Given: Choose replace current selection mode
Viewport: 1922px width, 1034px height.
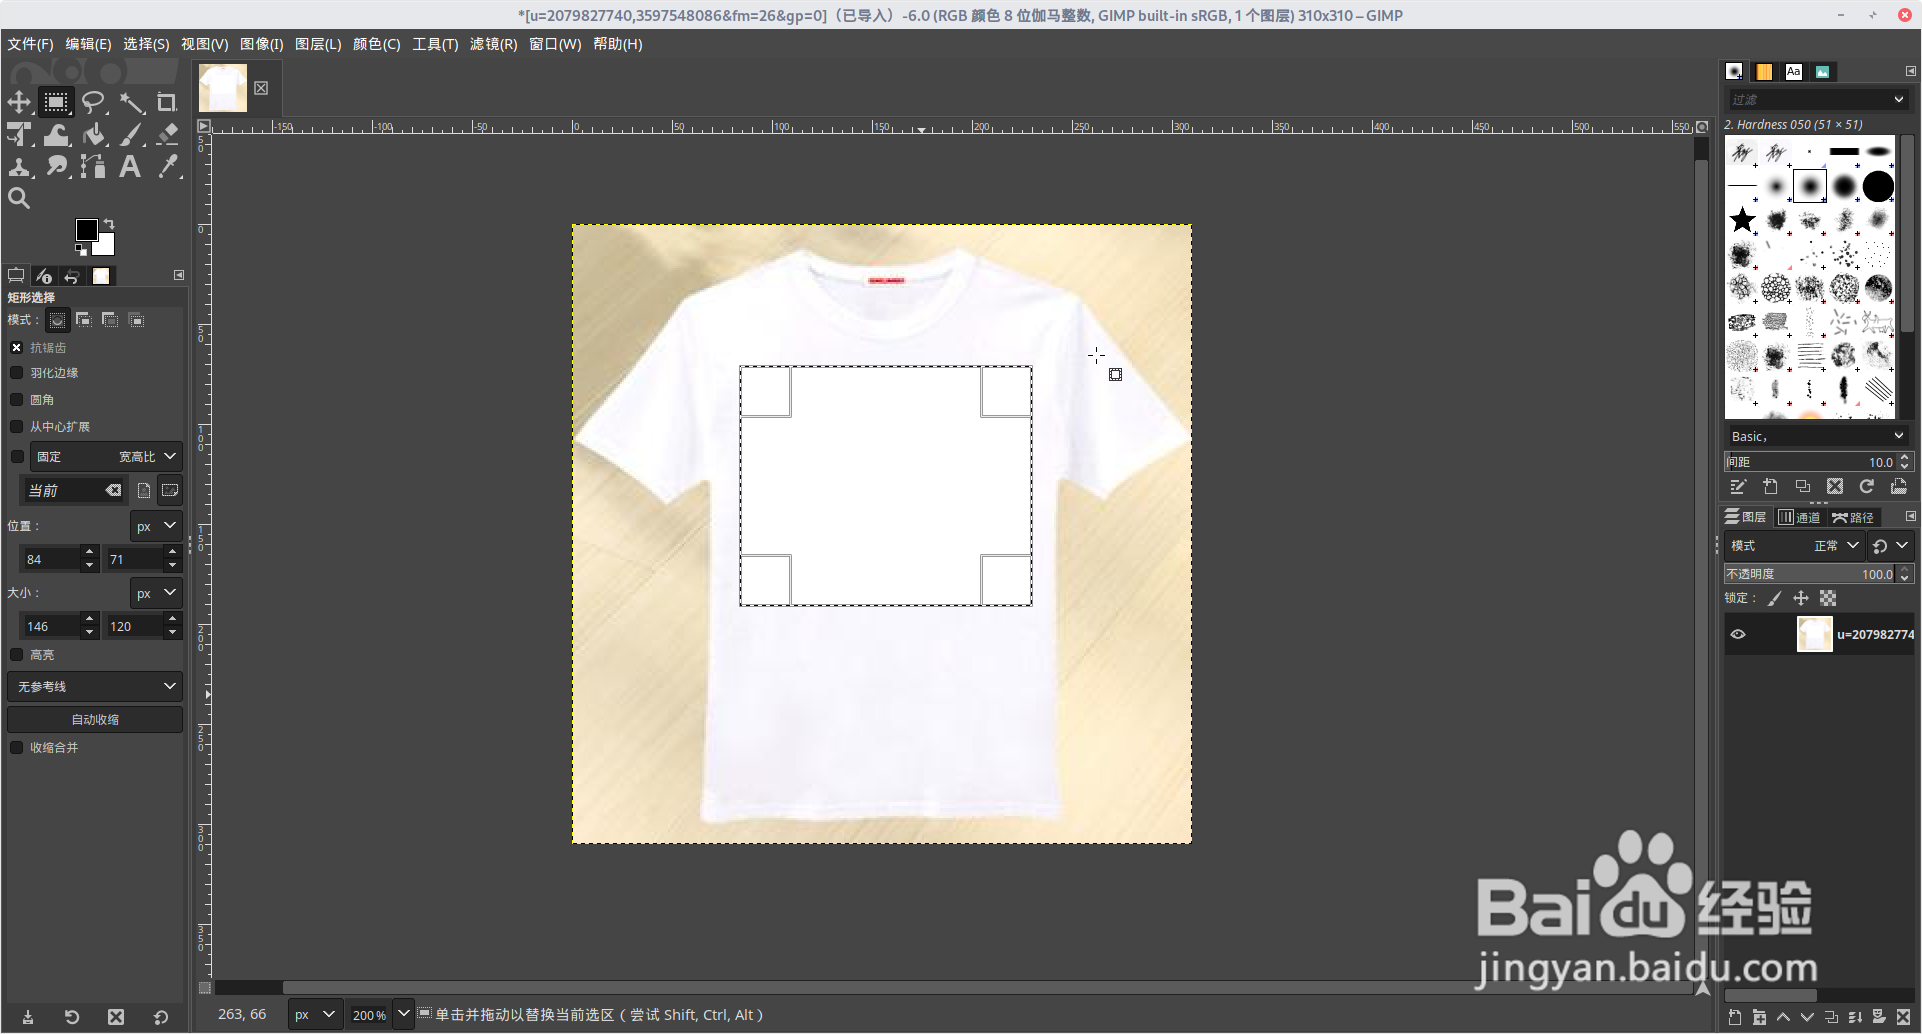Looking at the screenshot, I should 58,320.
